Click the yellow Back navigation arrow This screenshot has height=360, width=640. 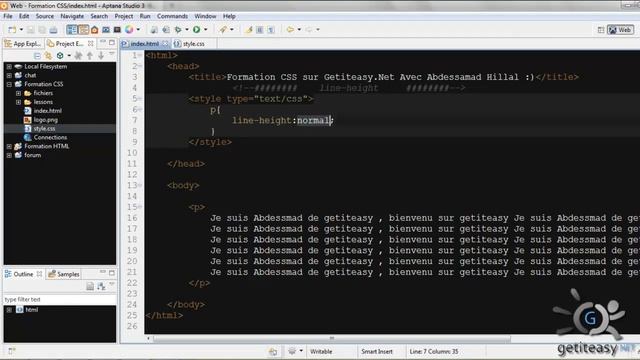pyautogui.click(x=290, y=30)
